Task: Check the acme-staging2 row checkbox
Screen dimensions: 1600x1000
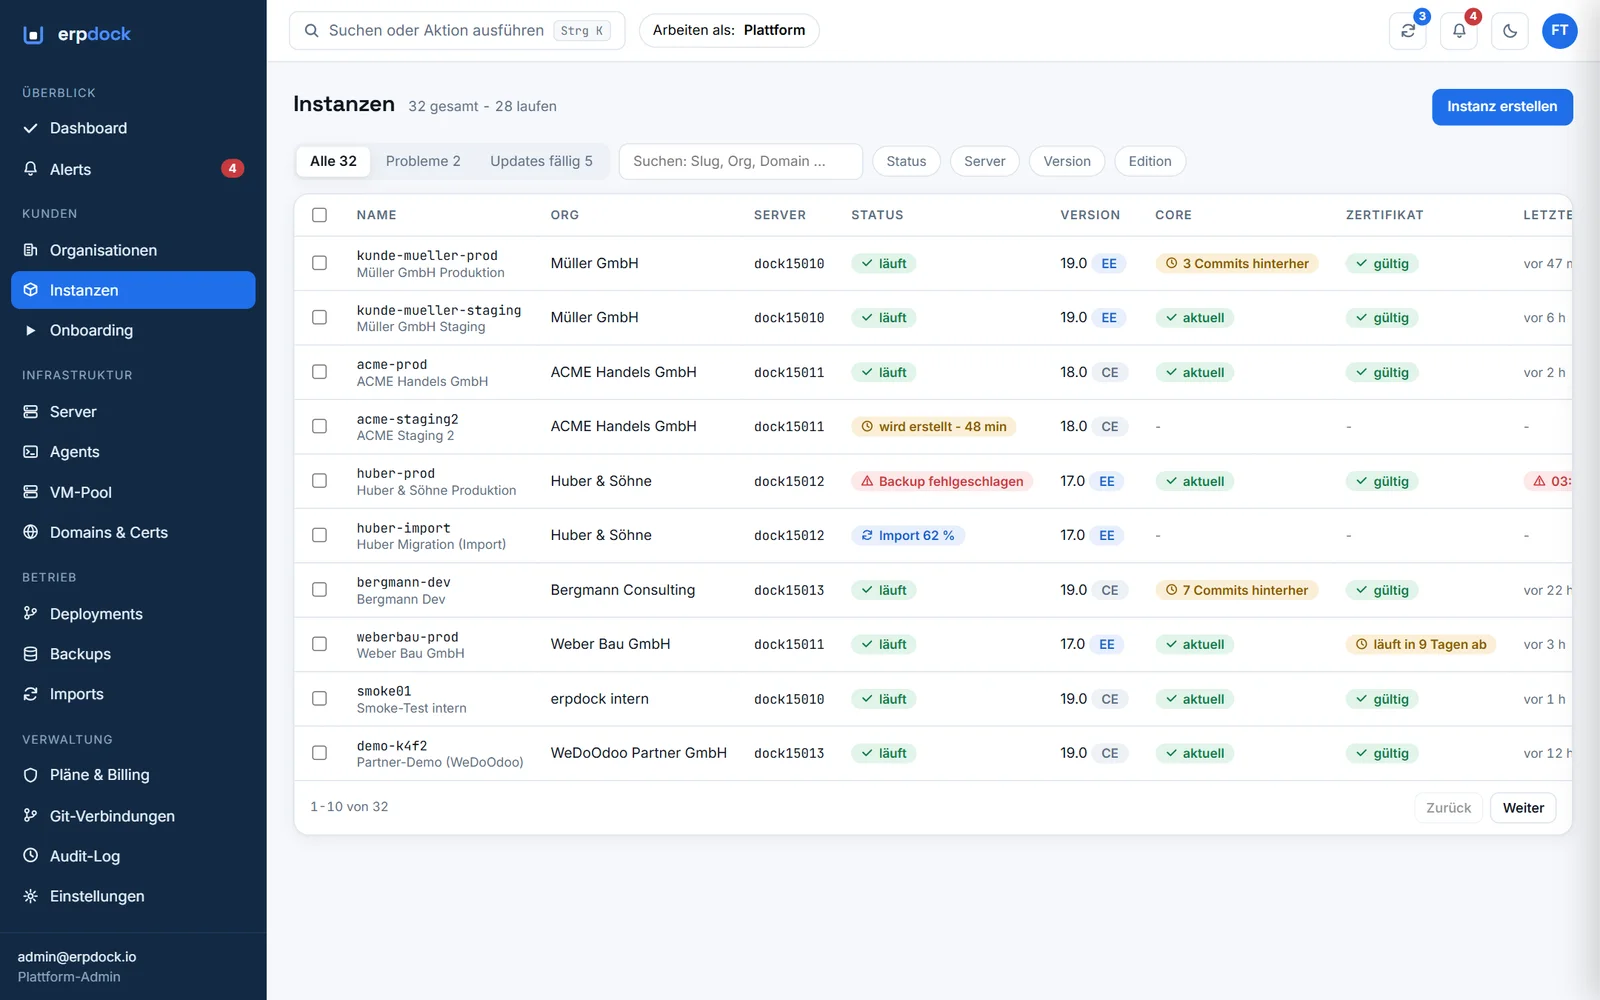Action: [x=319, y=426]
